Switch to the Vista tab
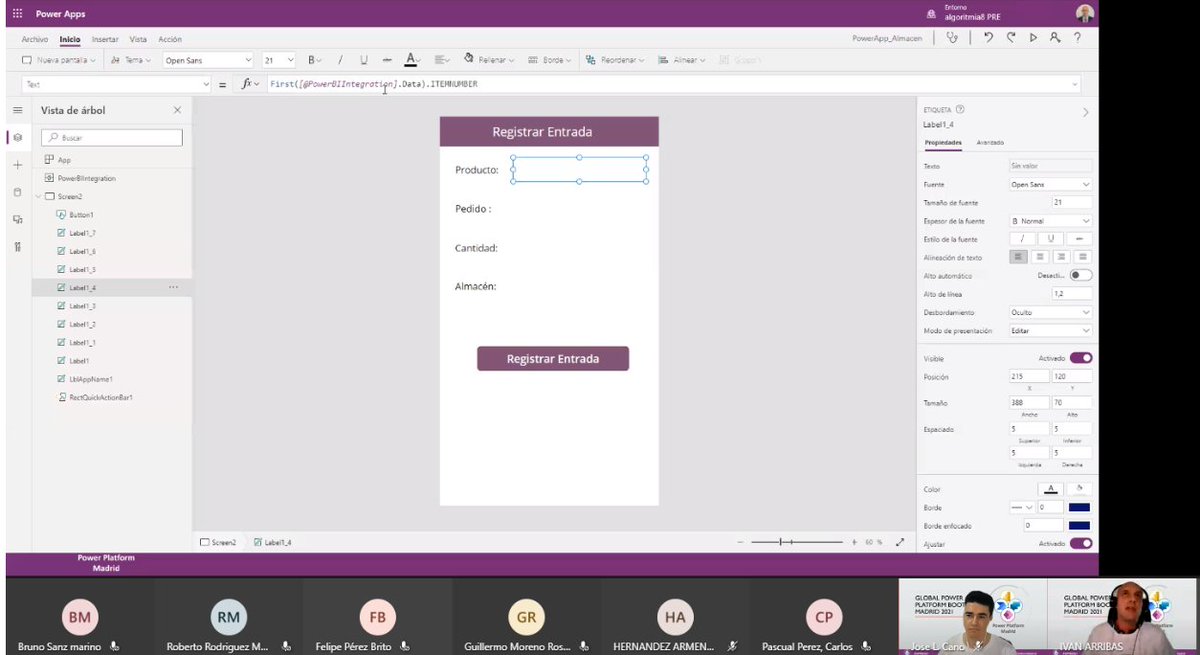 (x=138, y=39)
